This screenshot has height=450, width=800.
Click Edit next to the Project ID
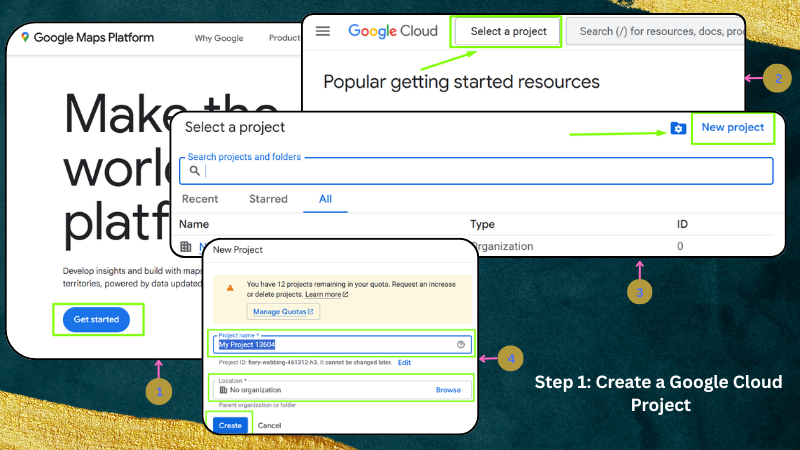pyautogui.click(x=404, y=362)
